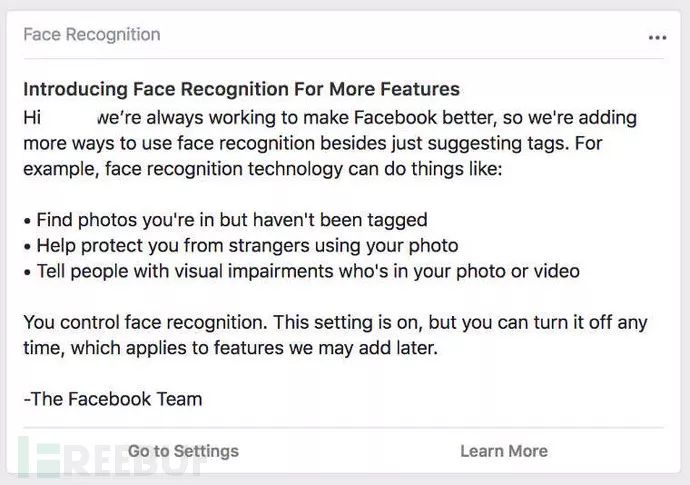Open the Learn More link

coord(503,451)
